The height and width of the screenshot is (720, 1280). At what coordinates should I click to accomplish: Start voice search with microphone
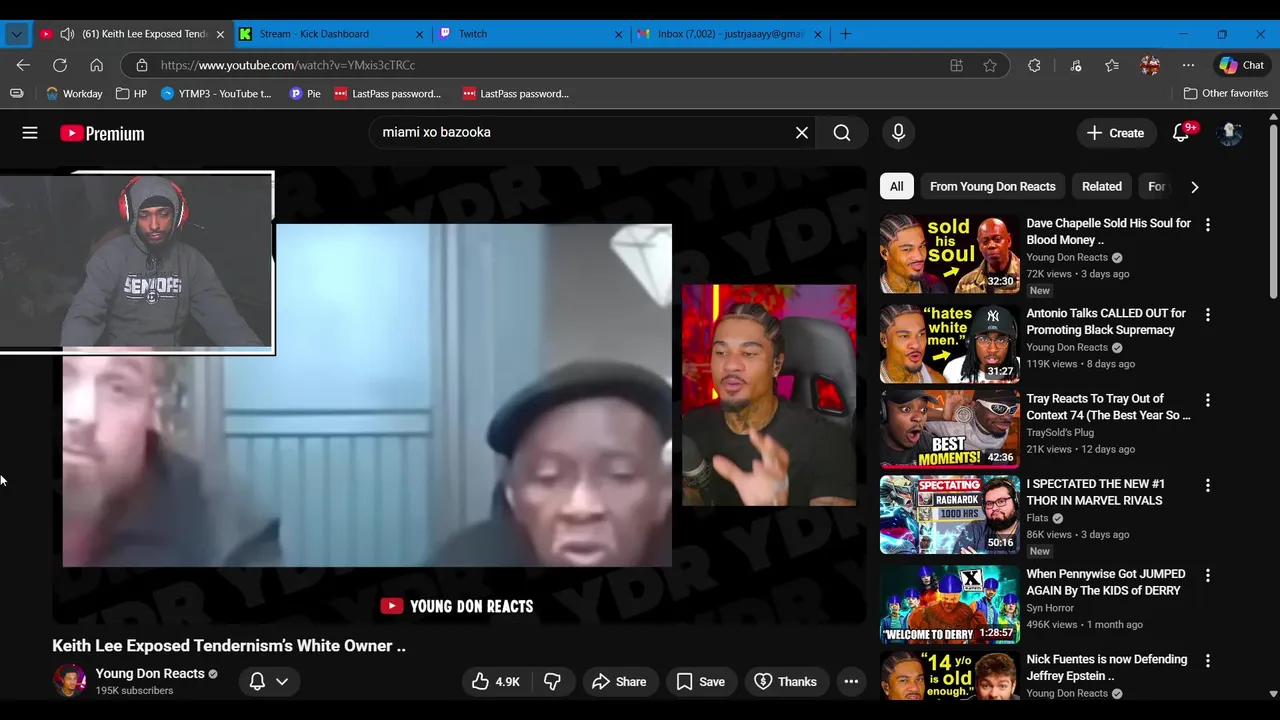(x=898, y=132)
